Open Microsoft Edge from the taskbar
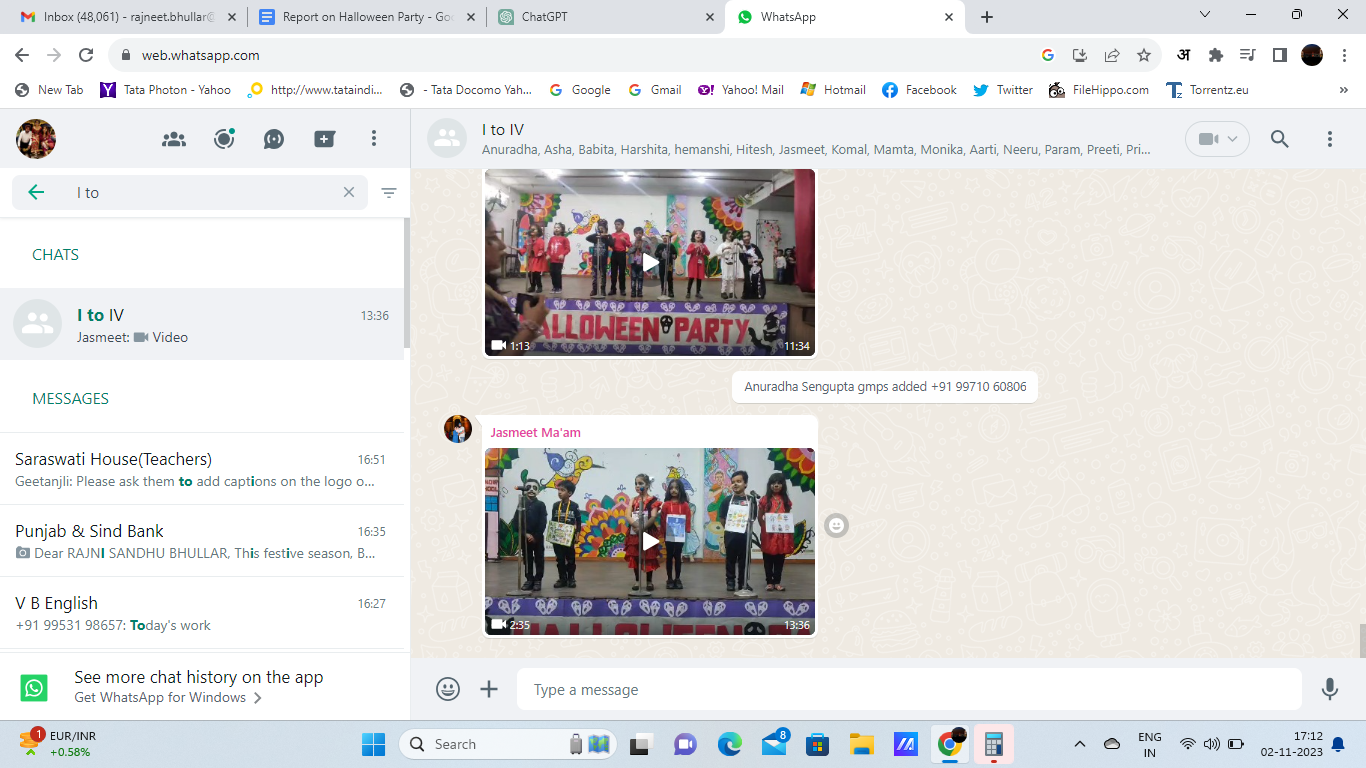This screenshot has height=768, width=1366. point(730,744)
